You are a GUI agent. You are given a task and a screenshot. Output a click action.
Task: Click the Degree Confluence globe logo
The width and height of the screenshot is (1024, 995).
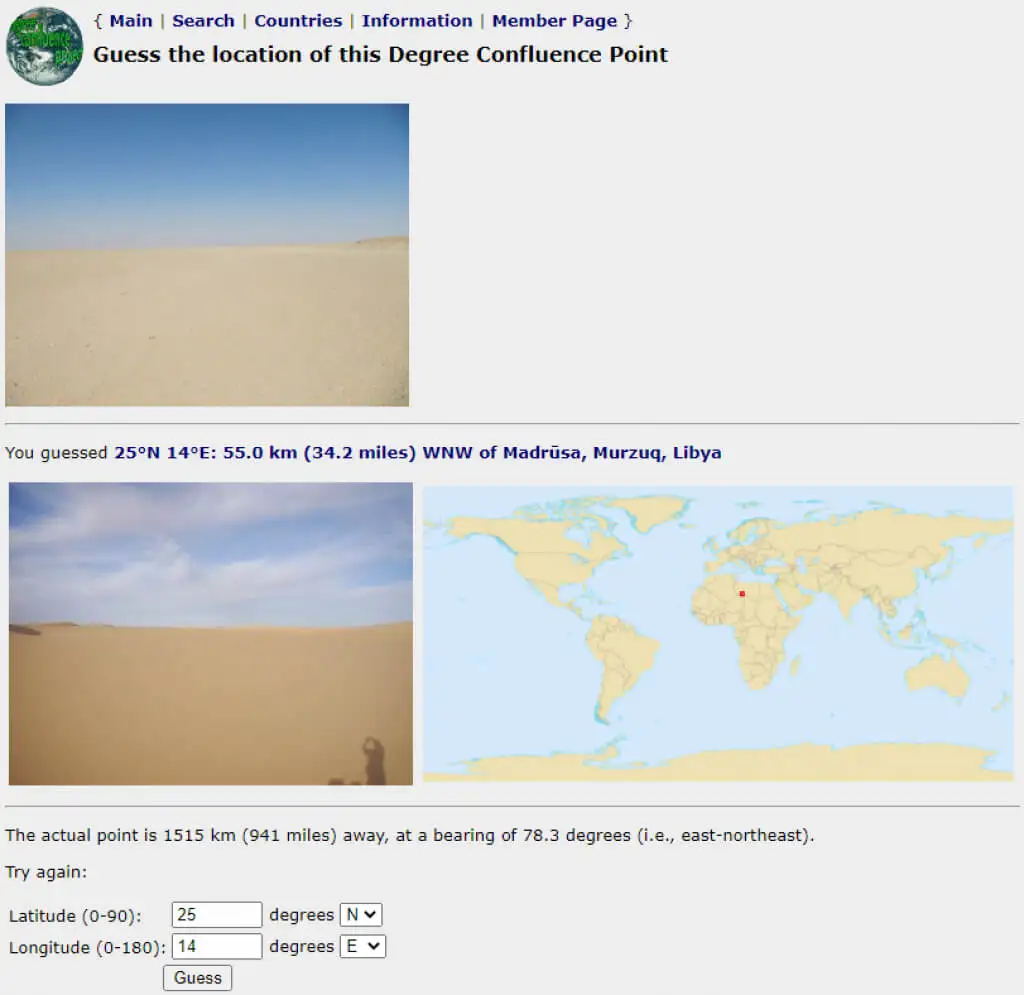(44, 46)
